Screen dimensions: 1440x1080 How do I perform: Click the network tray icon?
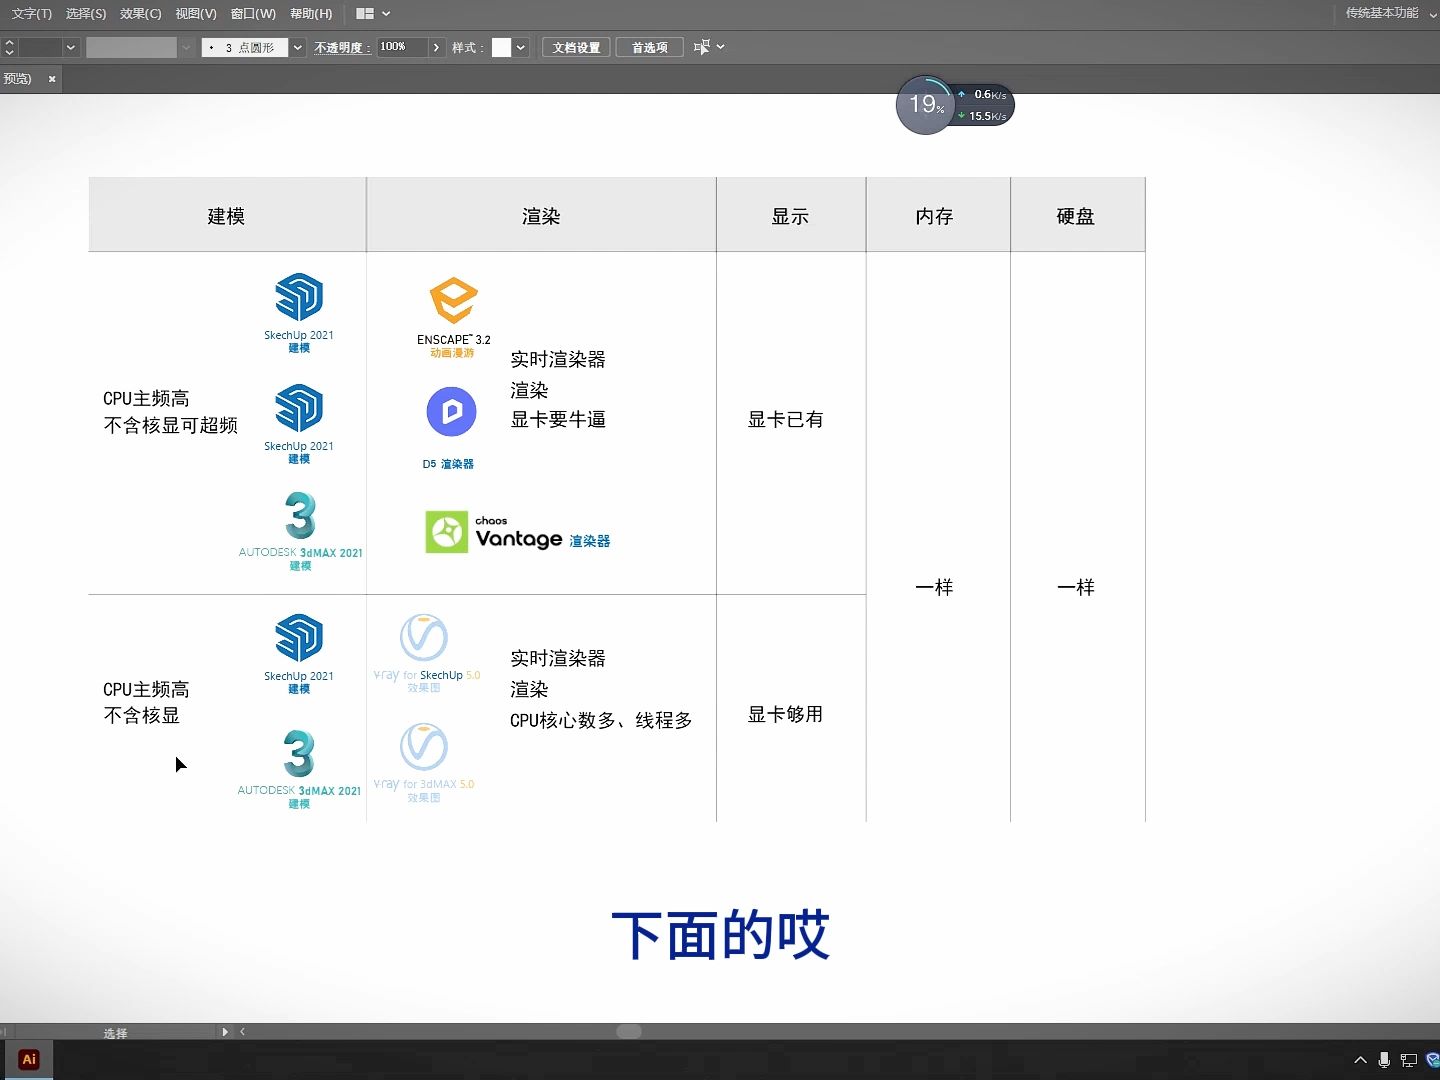pyautogui.click(x=1409, y=1060)
